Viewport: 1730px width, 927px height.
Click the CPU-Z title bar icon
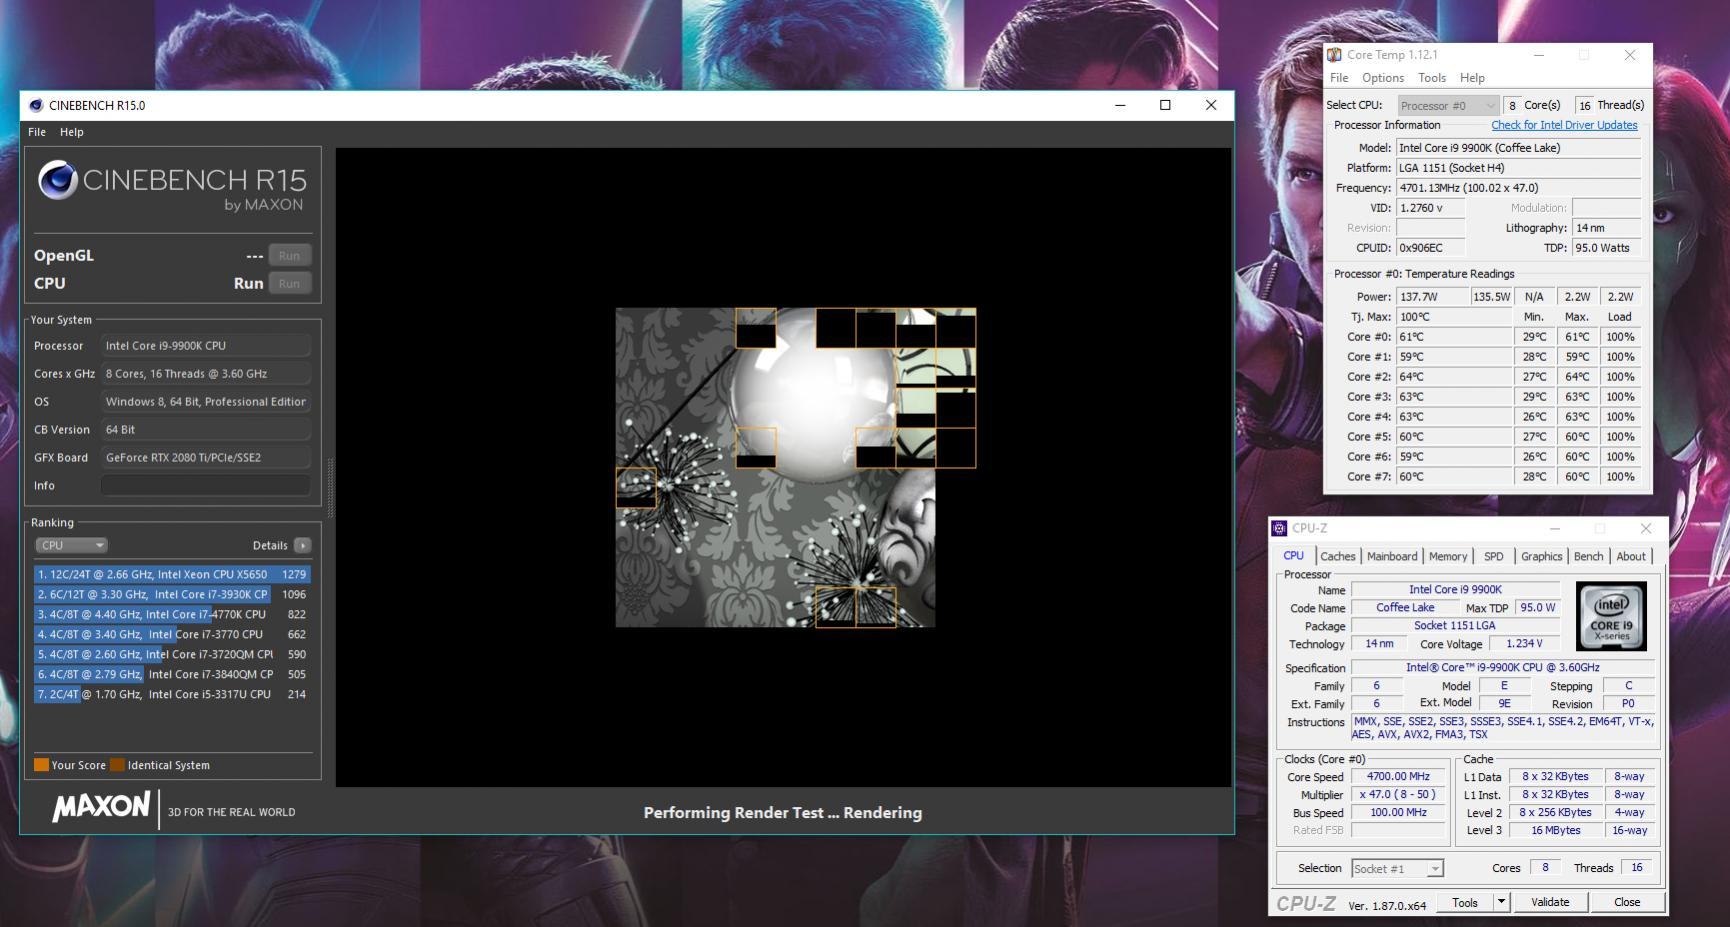point(1279,528)
